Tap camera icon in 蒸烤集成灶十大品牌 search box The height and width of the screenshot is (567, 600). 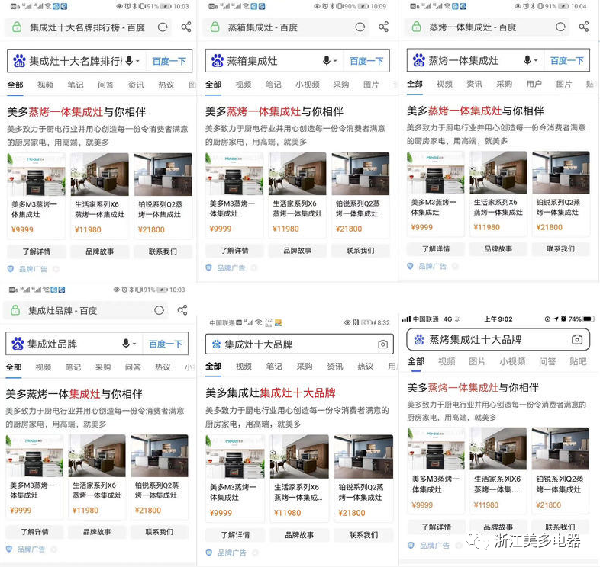tap(577, 339)
